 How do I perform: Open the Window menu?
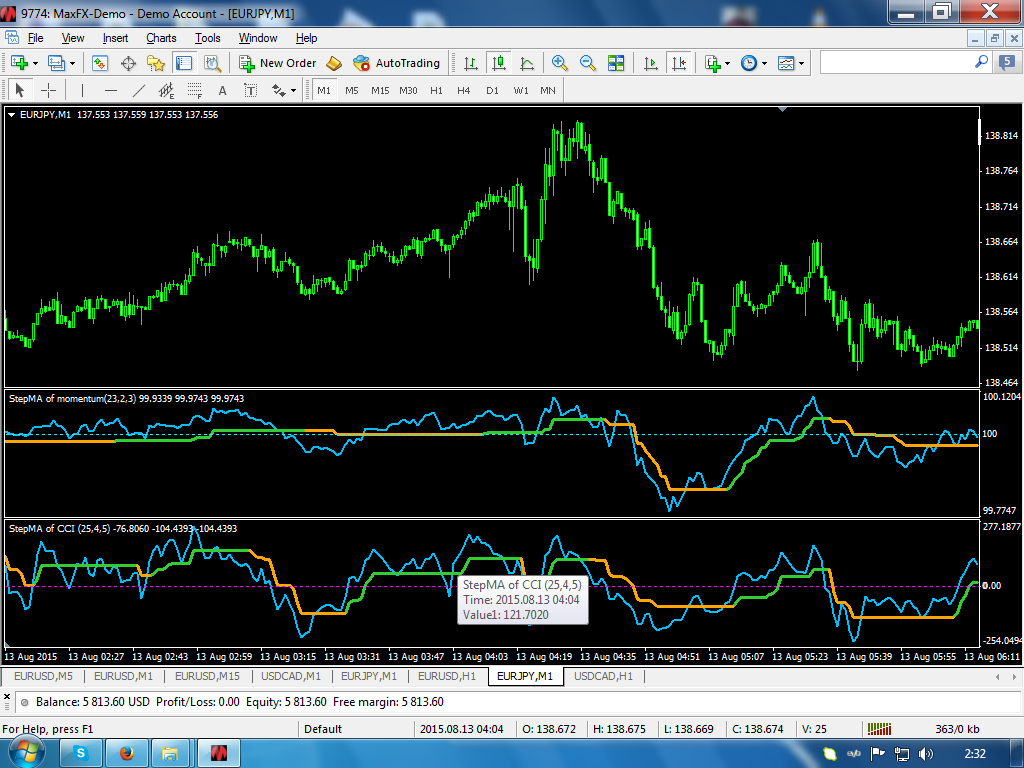pos(258,38)
